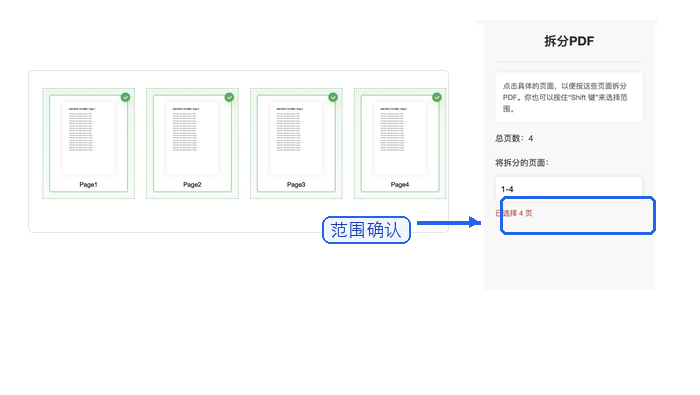Screen dimensions: 700x395
Task: Uncheck the green checkmark on Page3
Action: point(333,97)
